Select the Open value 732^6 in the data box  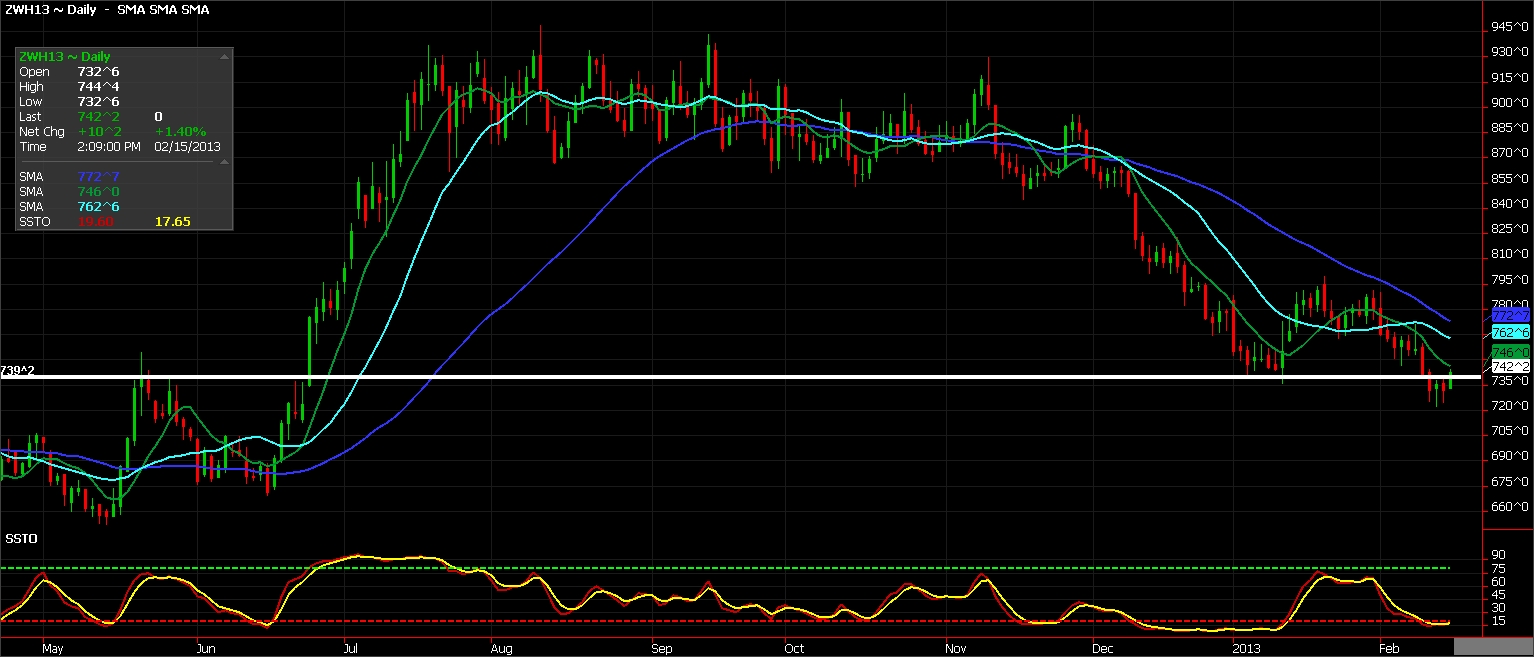(x=98, y=72)
